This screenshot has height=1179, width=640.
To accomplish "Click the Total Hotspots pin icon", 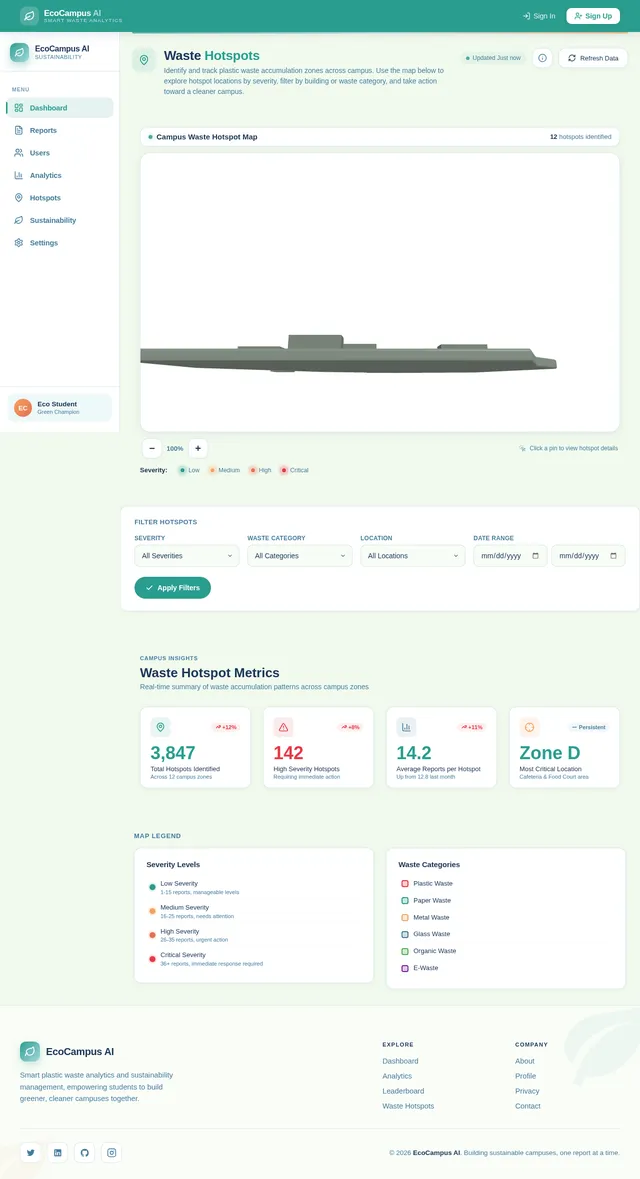I will pyautogui.click(x=160, y=727).
